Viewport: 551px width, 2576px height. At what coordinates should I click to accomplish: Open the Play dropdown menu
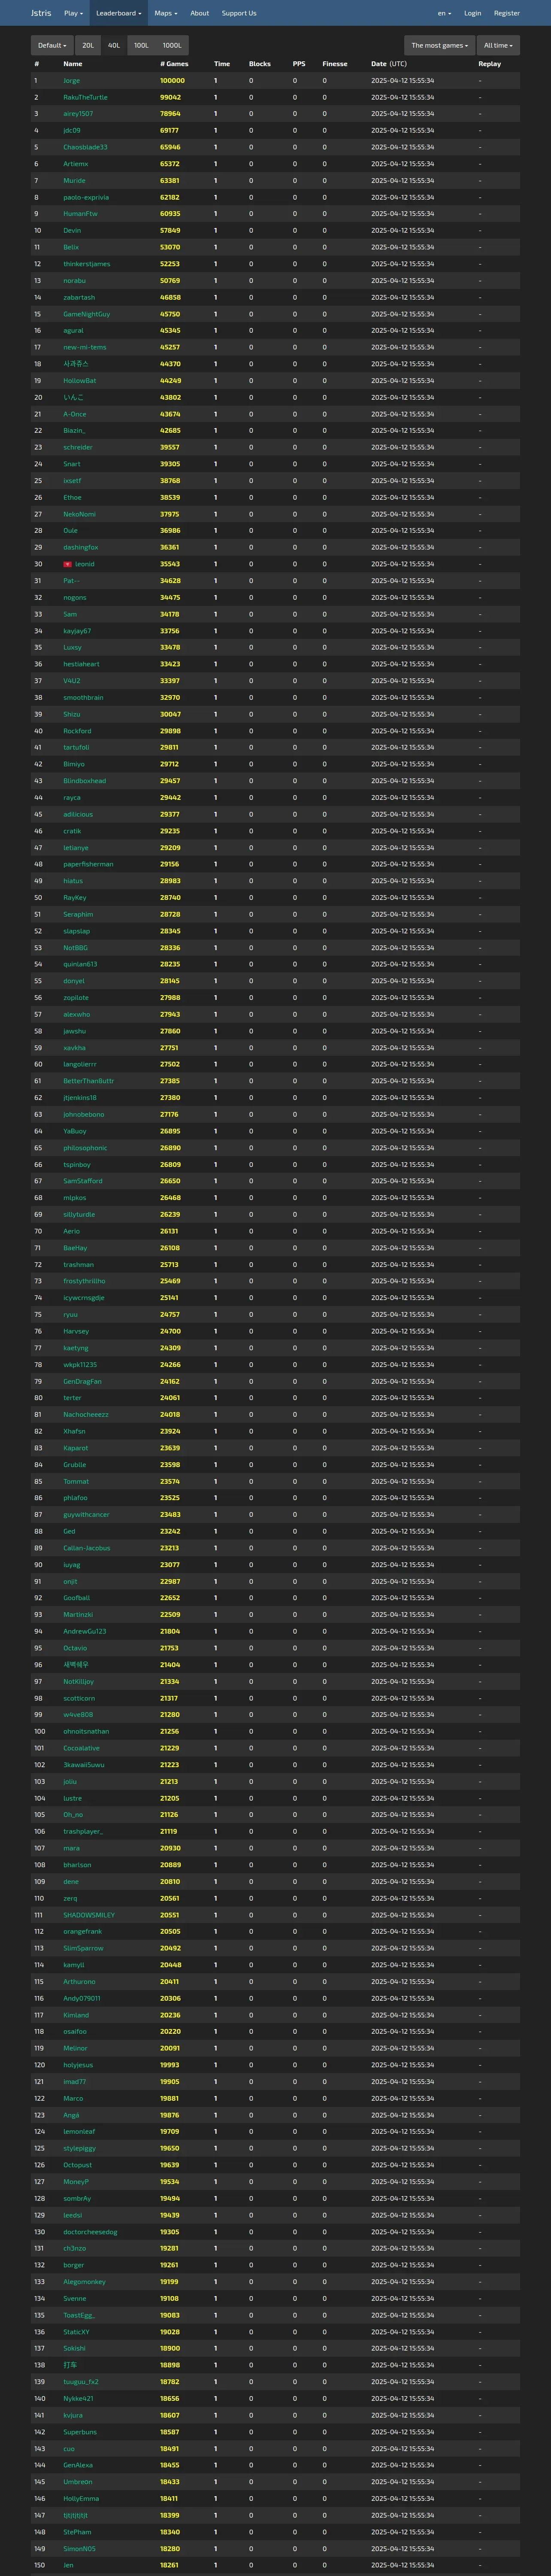click(72, 13)
